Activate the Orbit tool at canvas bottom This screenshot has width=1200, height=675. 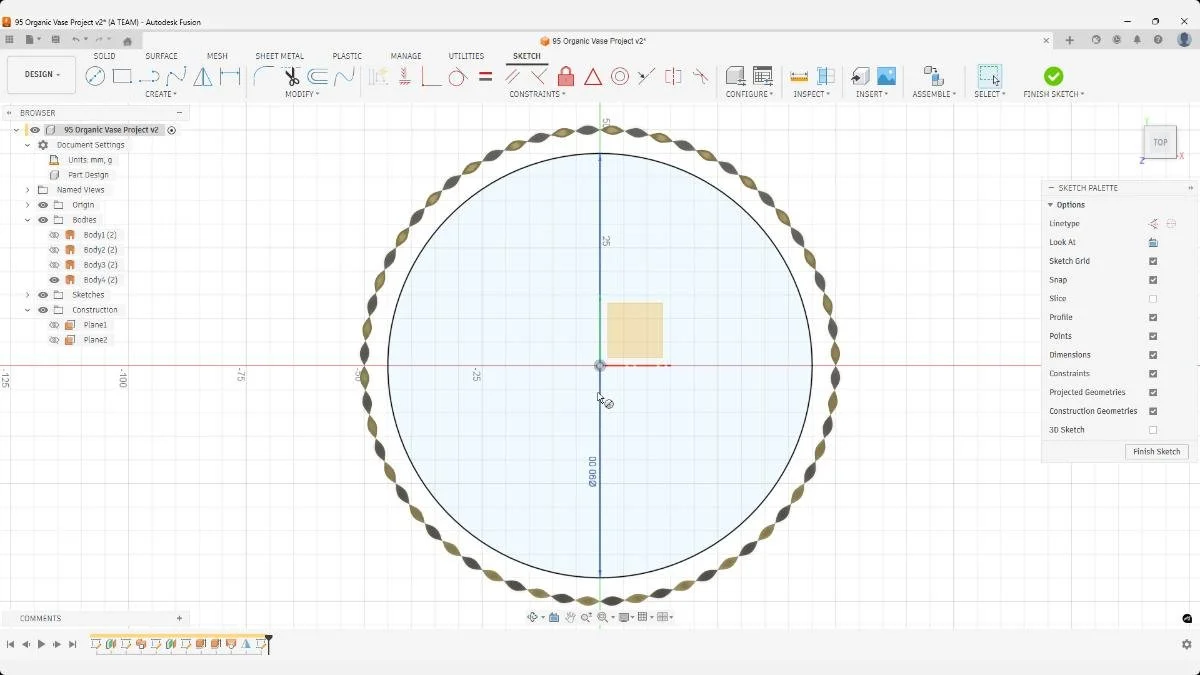(x=533, y=617)
